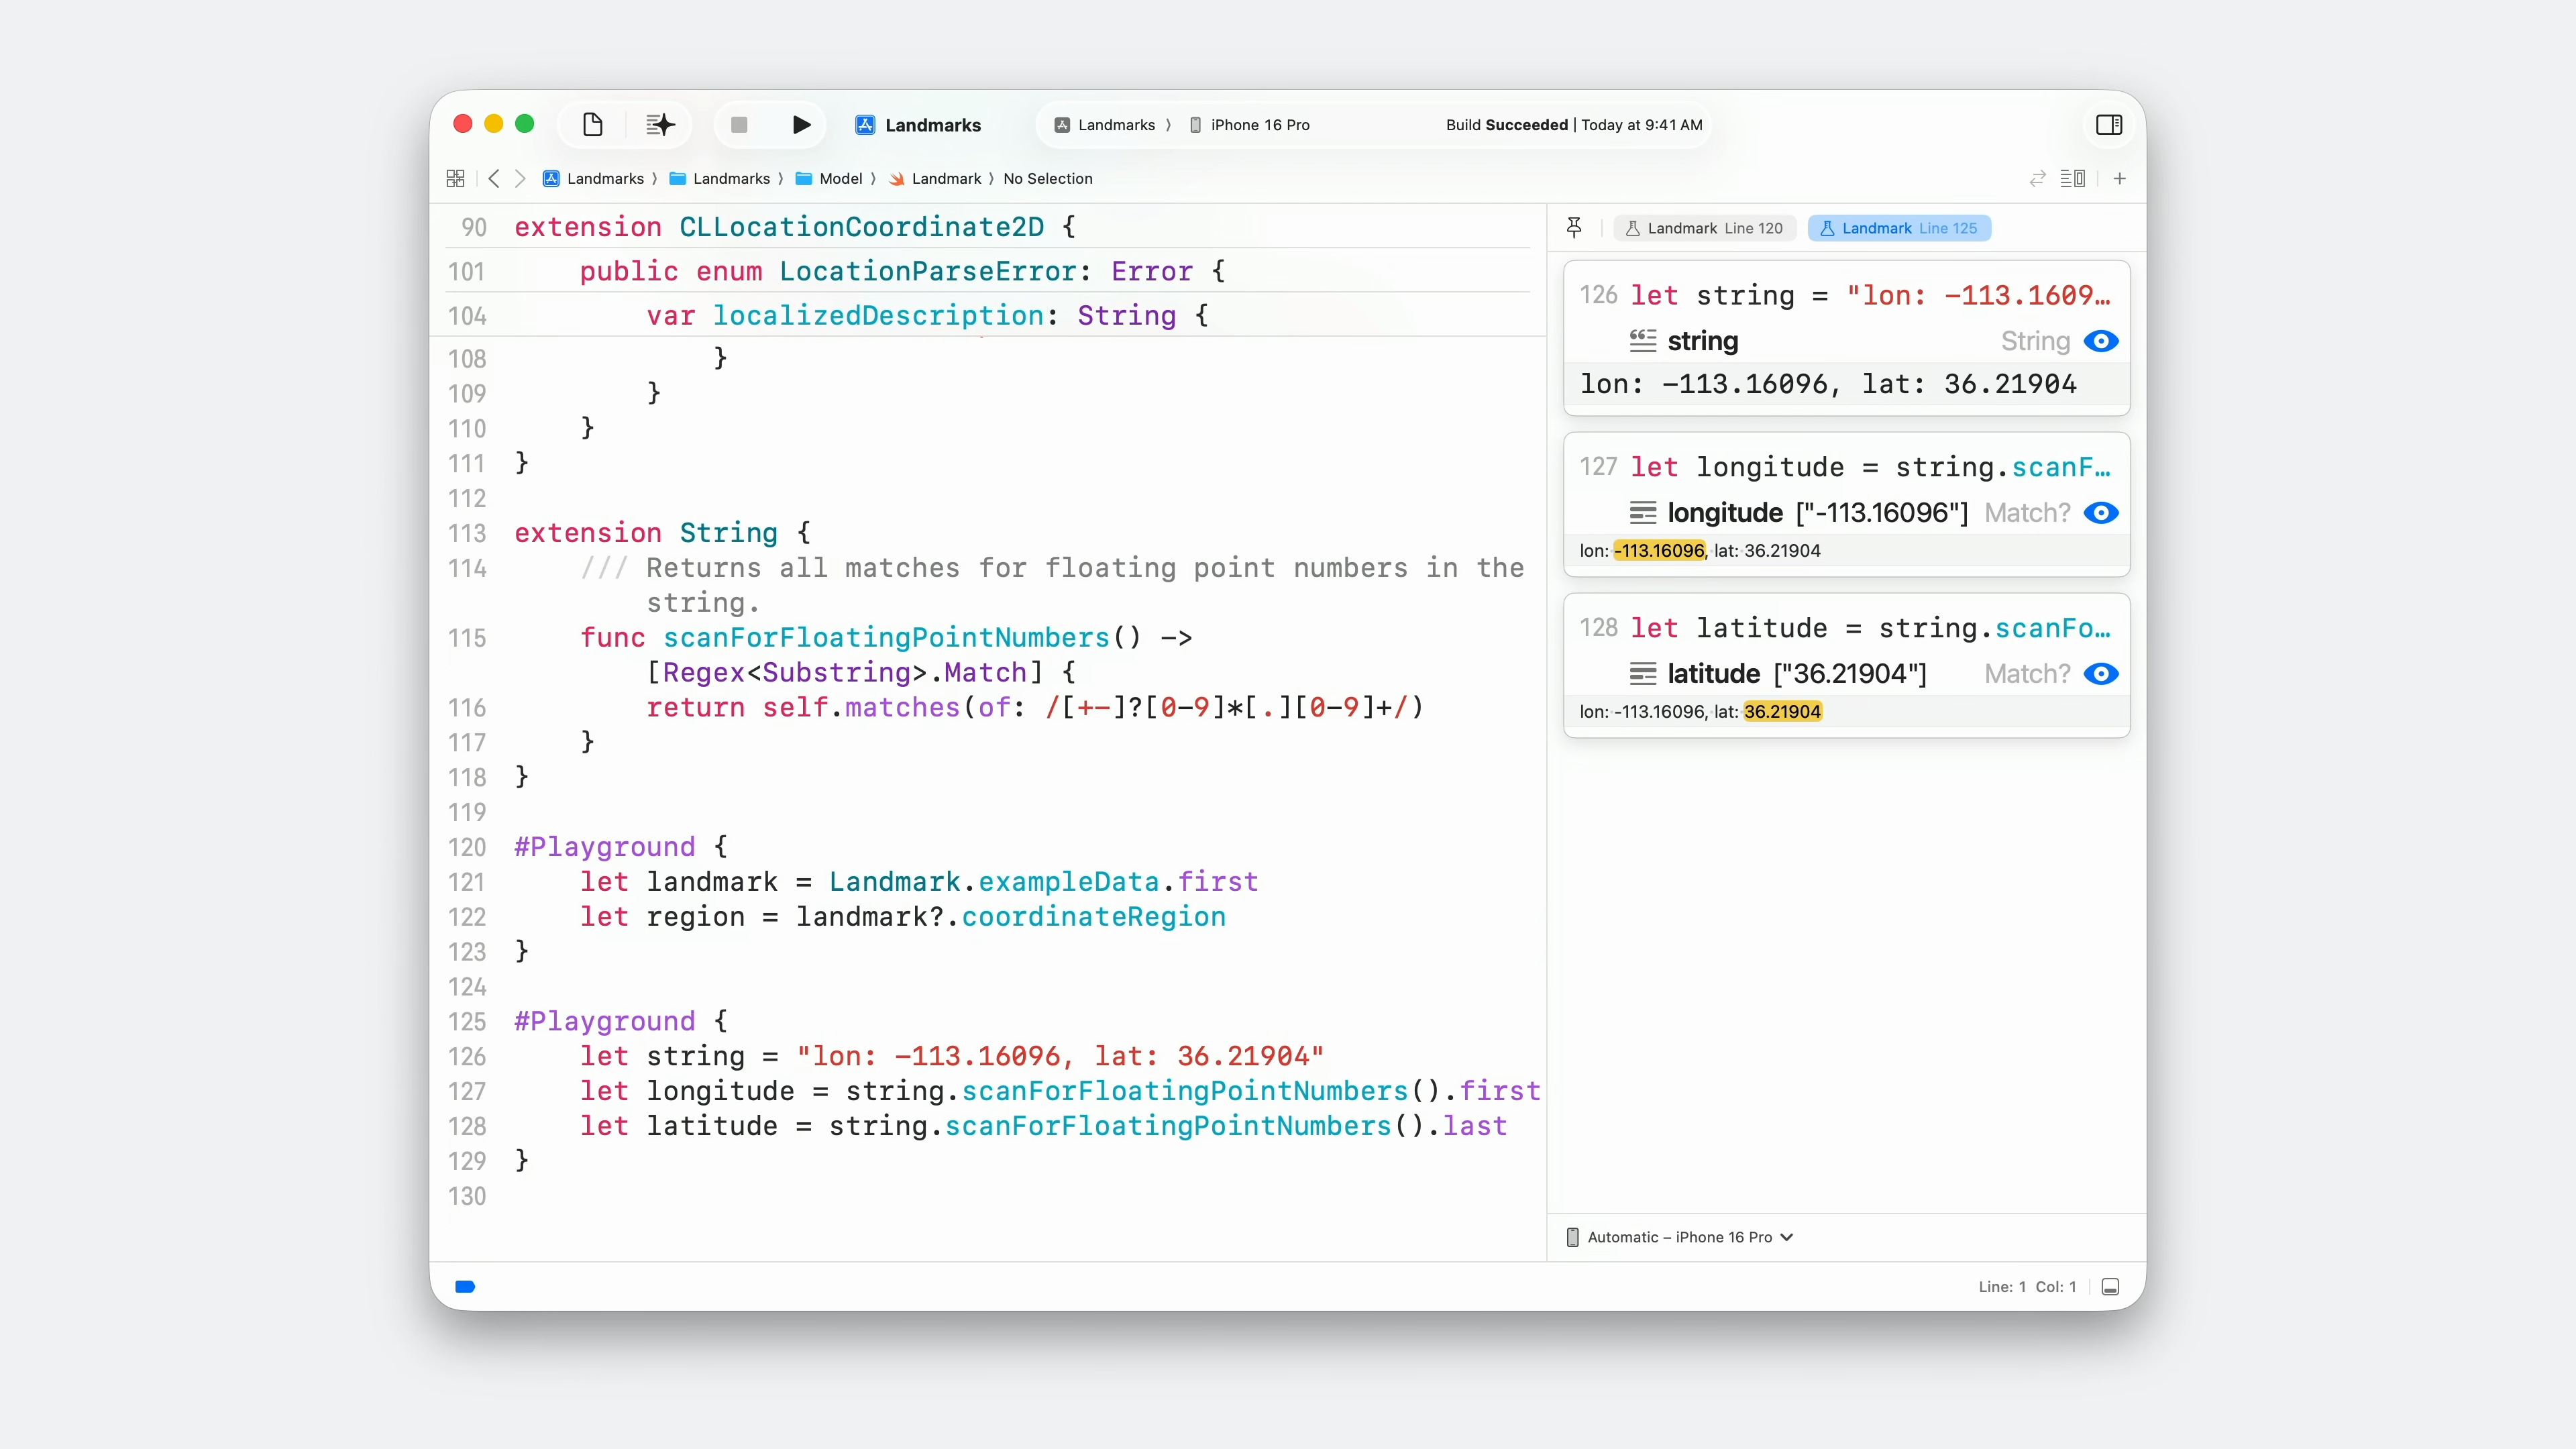The height and width of the screenshot is (1449, 2576).
Task: Toggle the eye for string value
Action: (x=2100, y=341)
